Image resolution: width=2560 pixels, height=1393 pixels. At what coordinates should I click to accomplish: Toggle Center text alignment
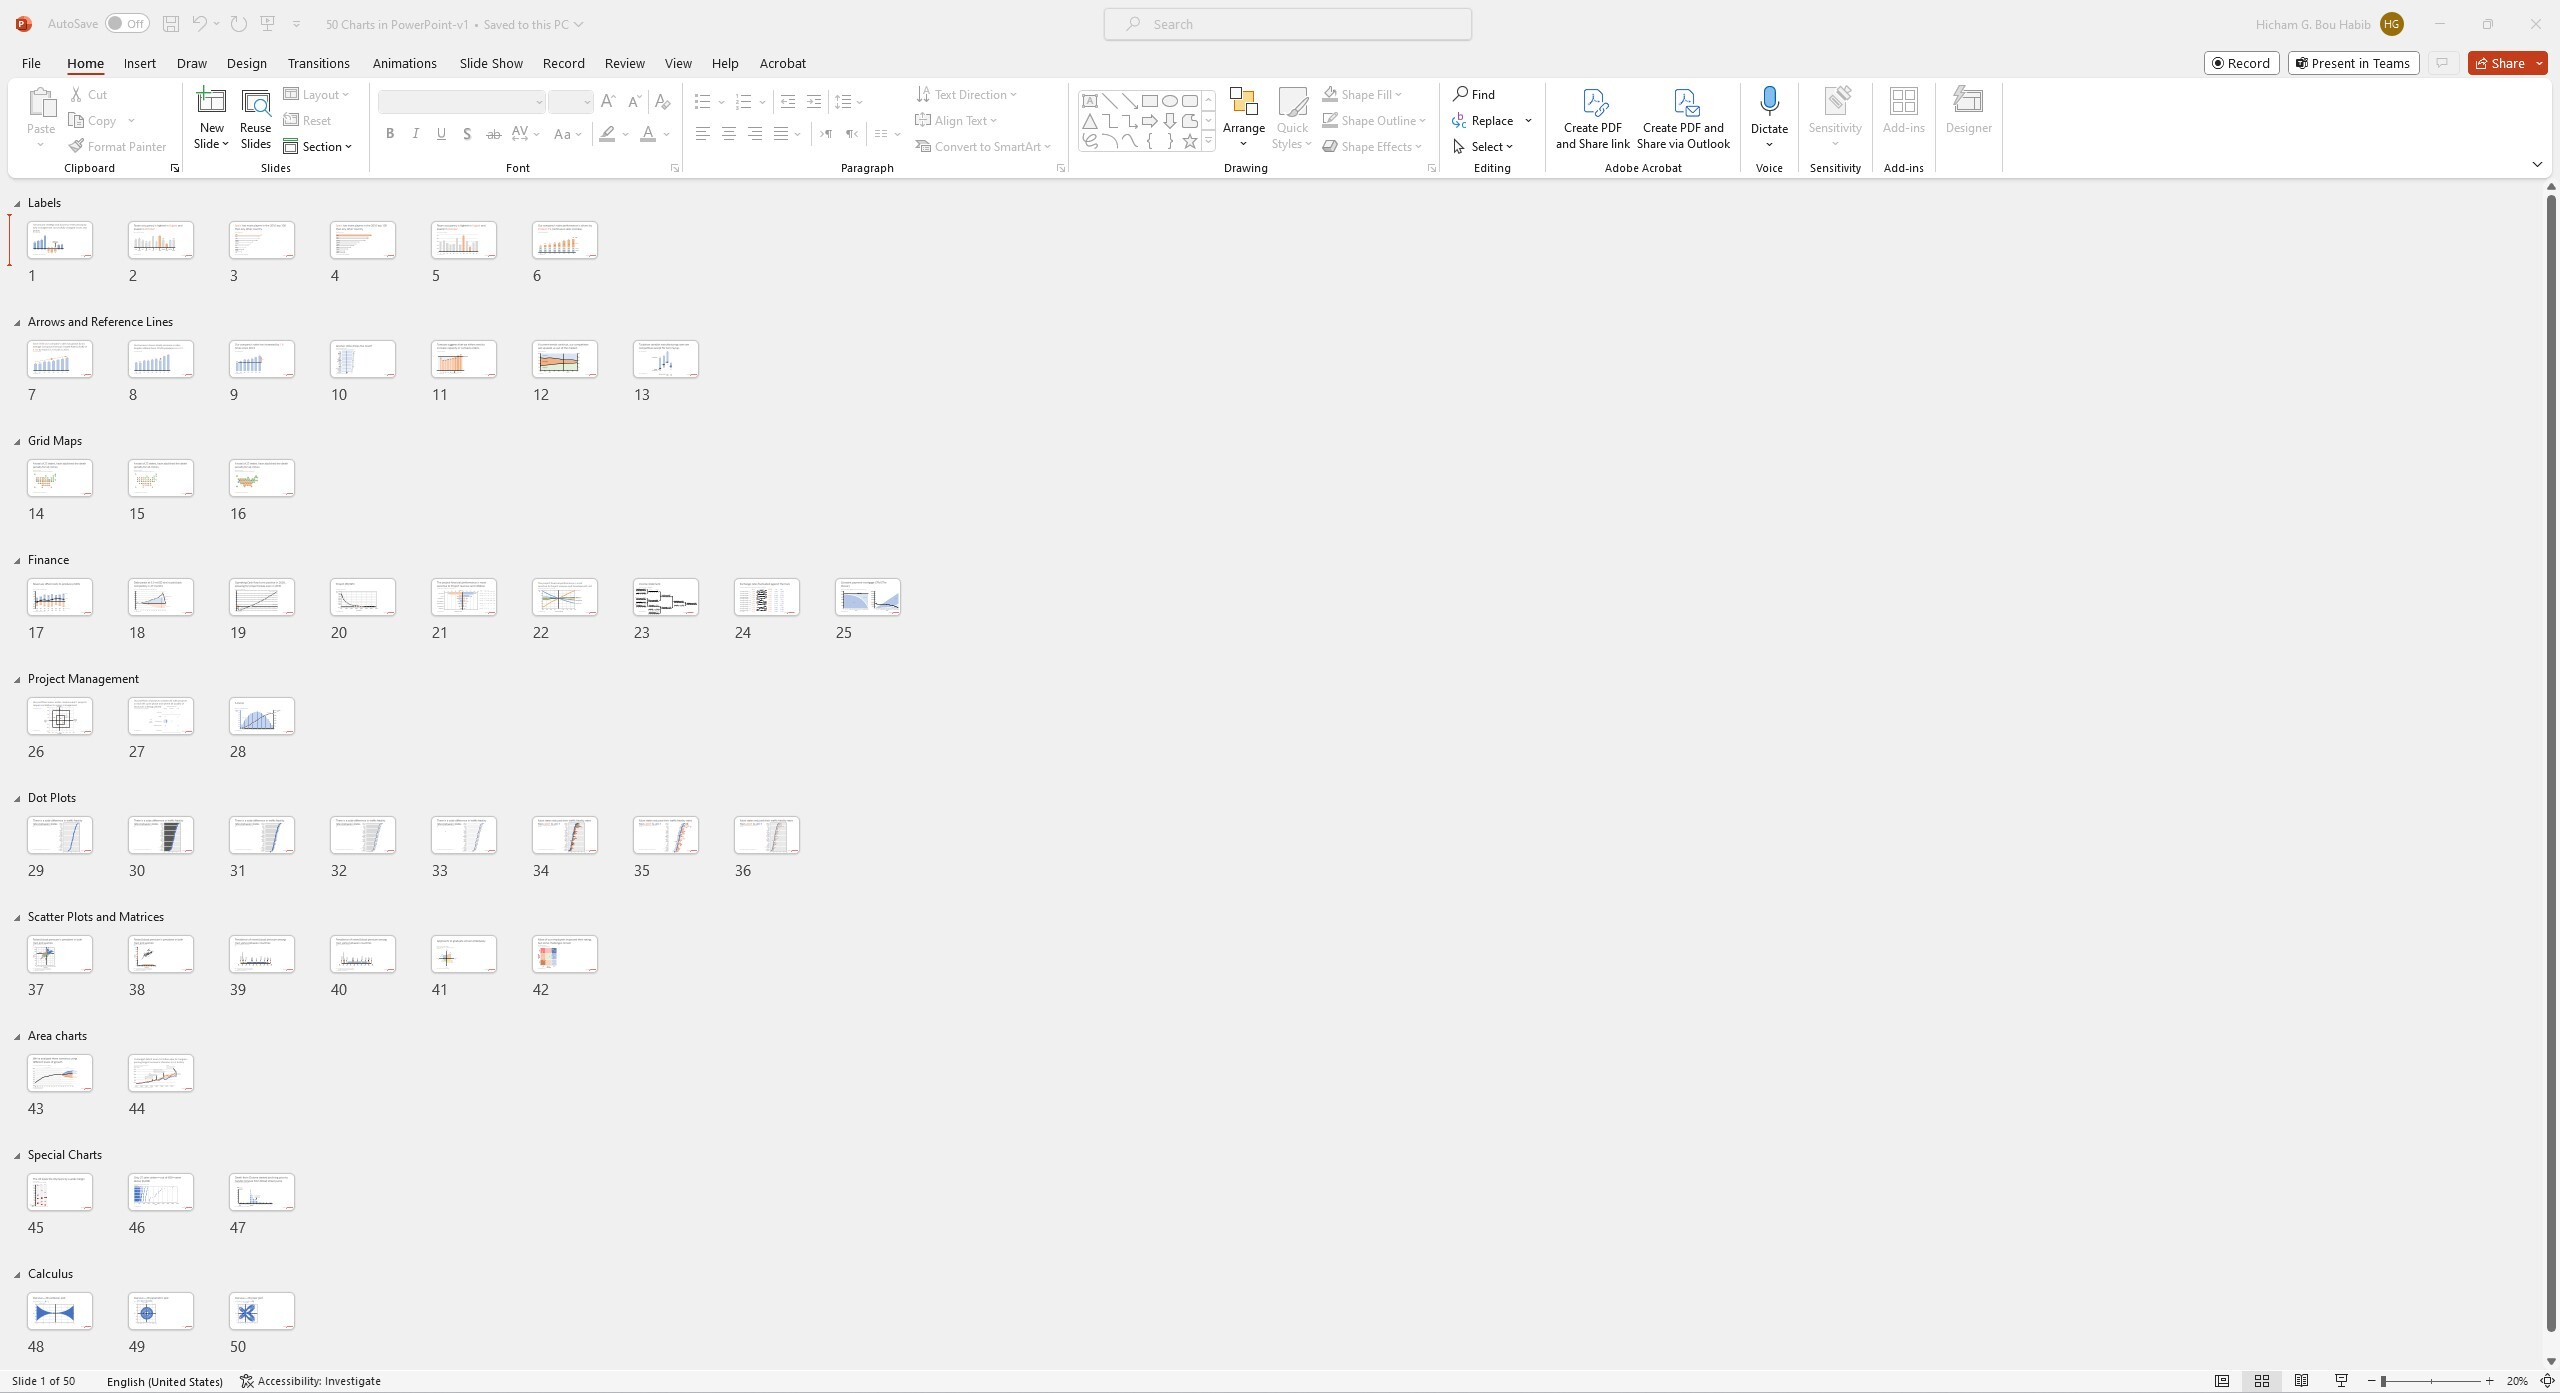click(x=729, y=134)
